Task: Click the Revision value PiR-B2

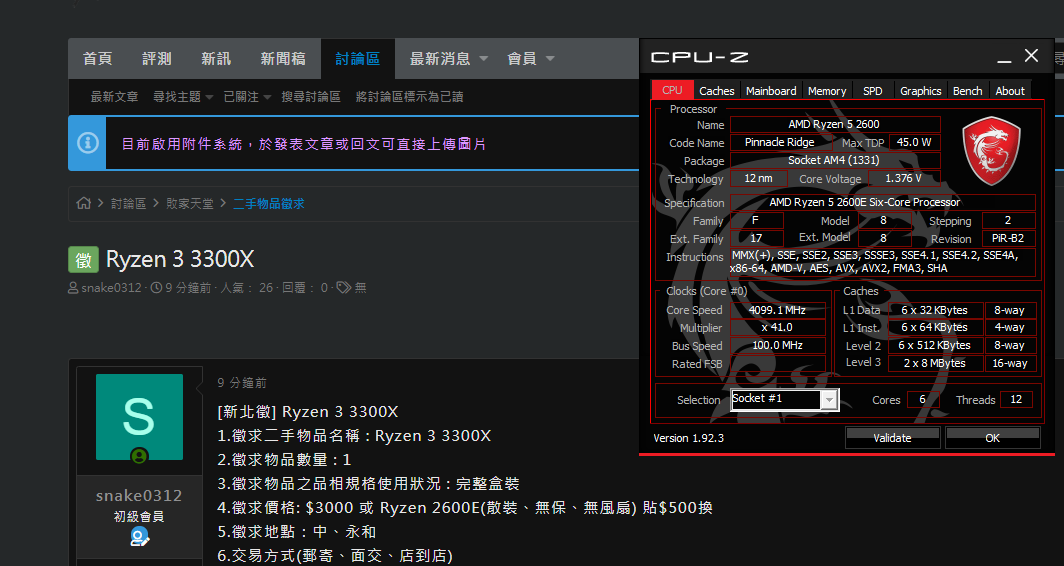Action: coord(1008,239)
